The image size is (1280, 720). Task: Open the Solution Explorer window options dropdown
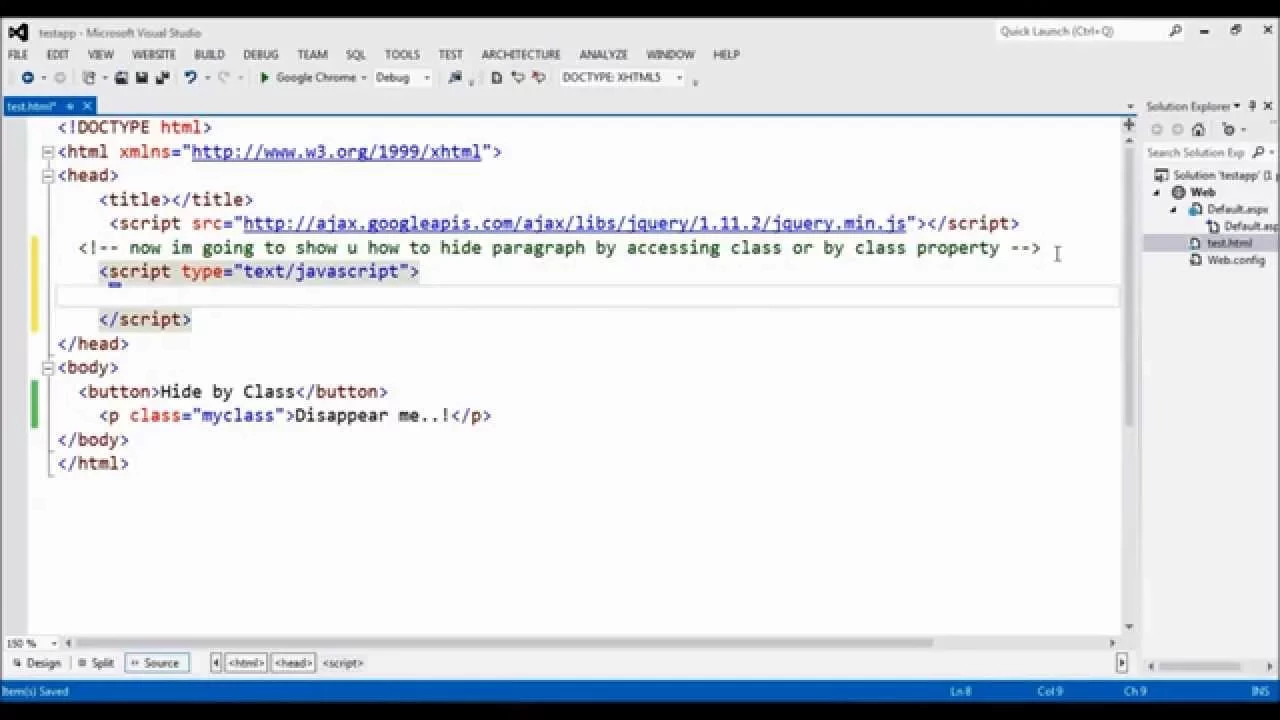pos(1236,106)
